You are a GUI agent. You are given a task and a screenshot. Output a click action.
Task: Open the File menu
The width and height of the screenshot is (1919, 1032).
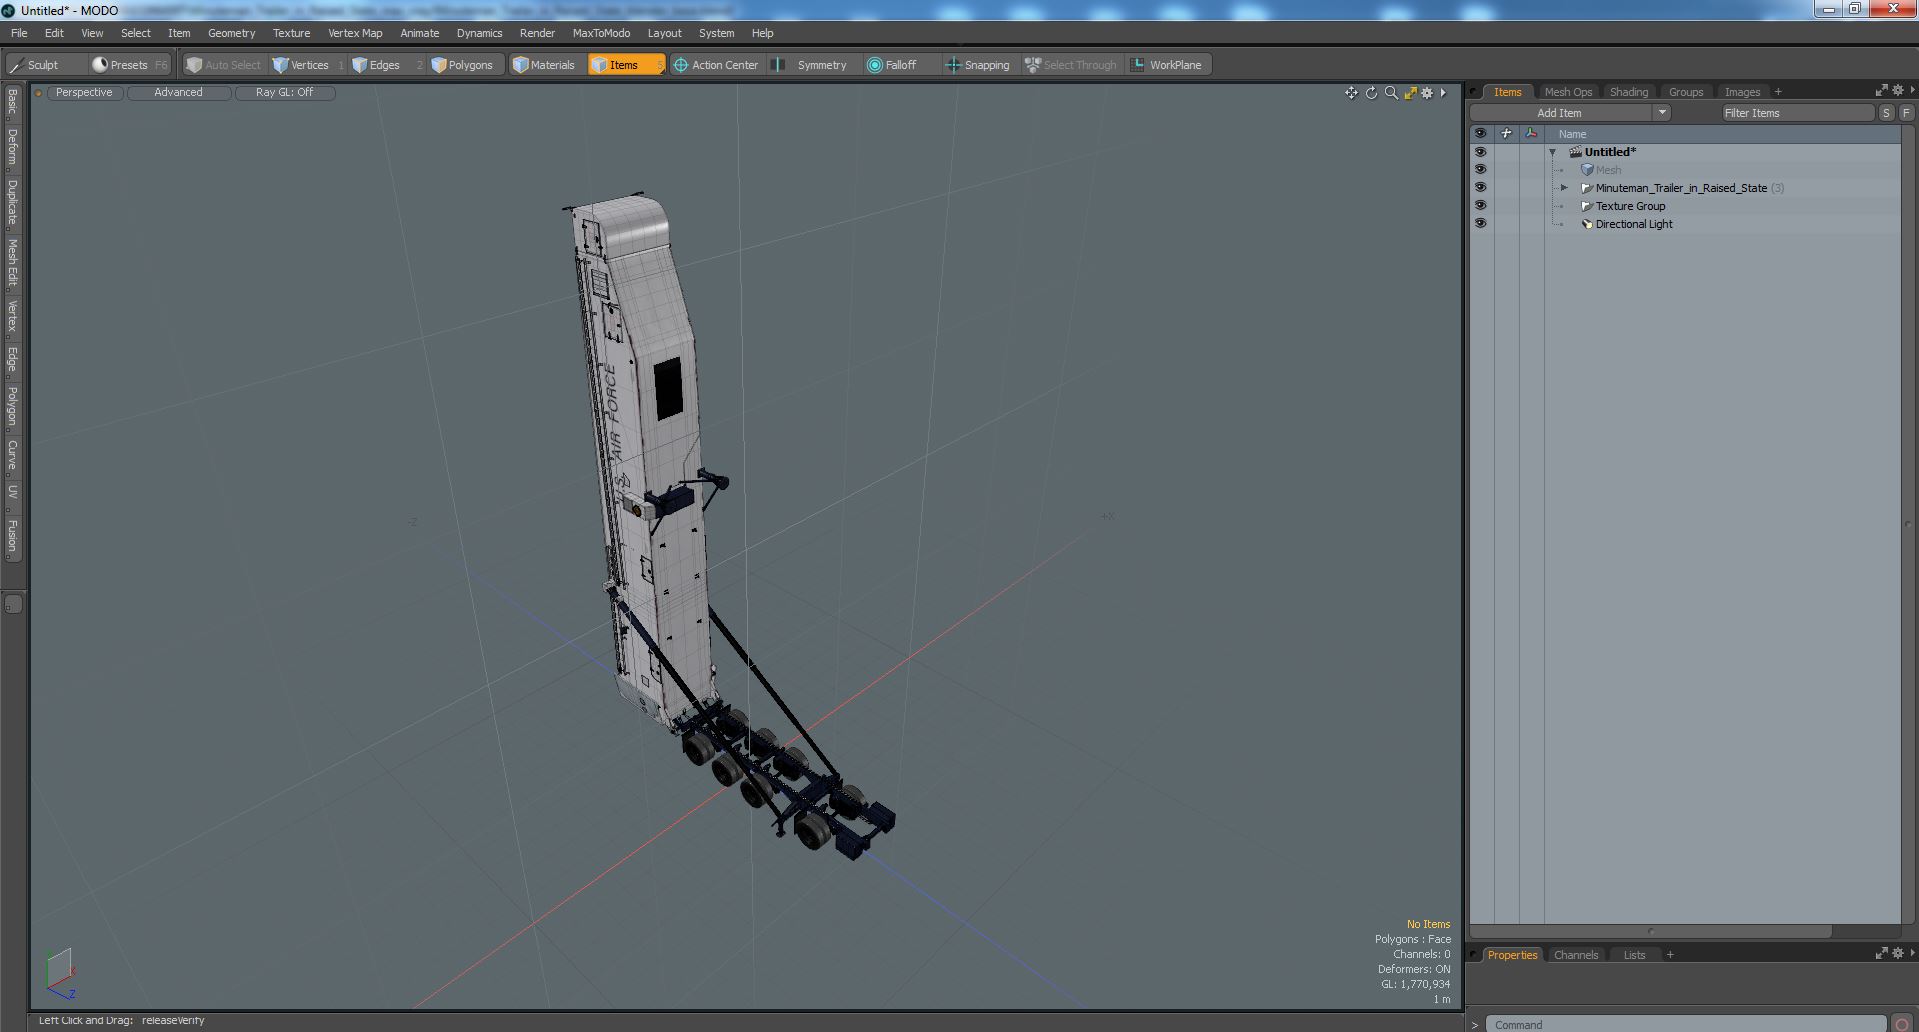click(19, 33)
